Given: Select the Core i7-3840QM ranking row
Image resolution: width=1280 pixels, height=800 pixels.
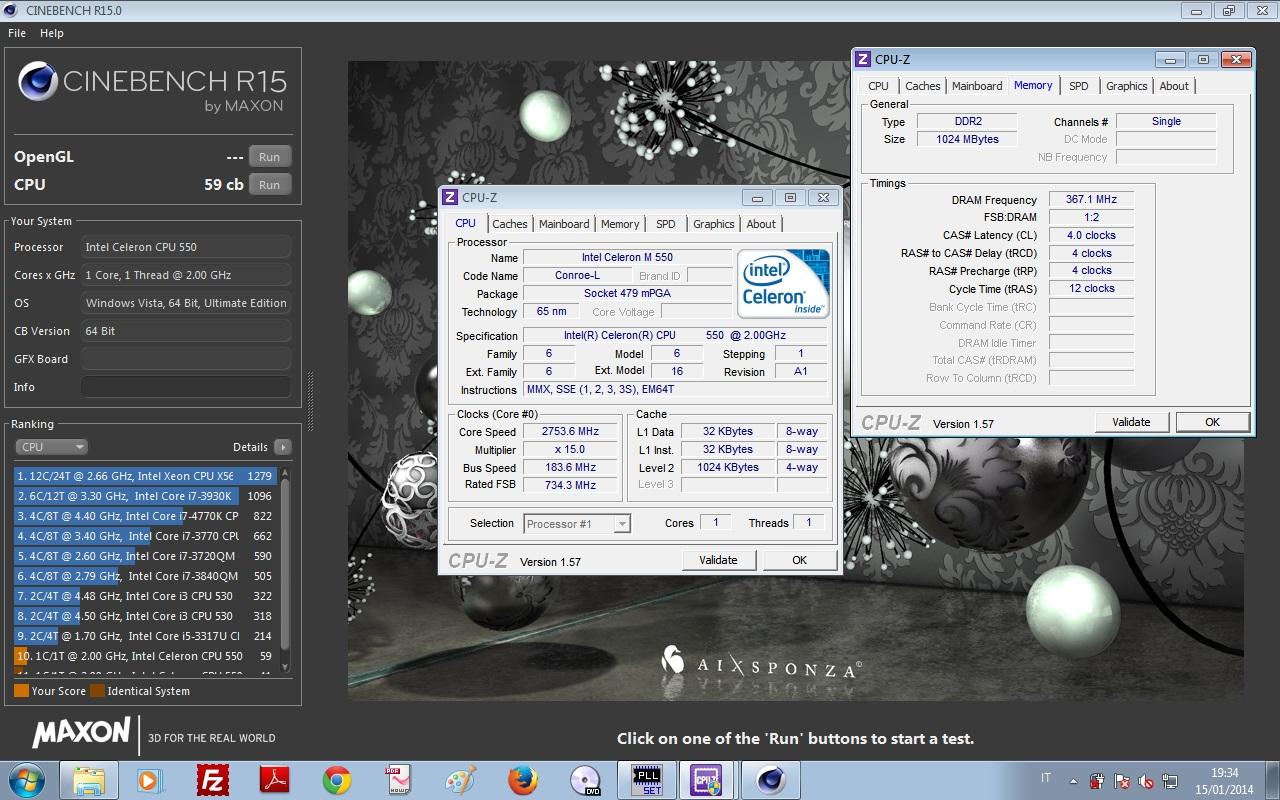Looking at the screenshot, I should click(x=145, y=576).
